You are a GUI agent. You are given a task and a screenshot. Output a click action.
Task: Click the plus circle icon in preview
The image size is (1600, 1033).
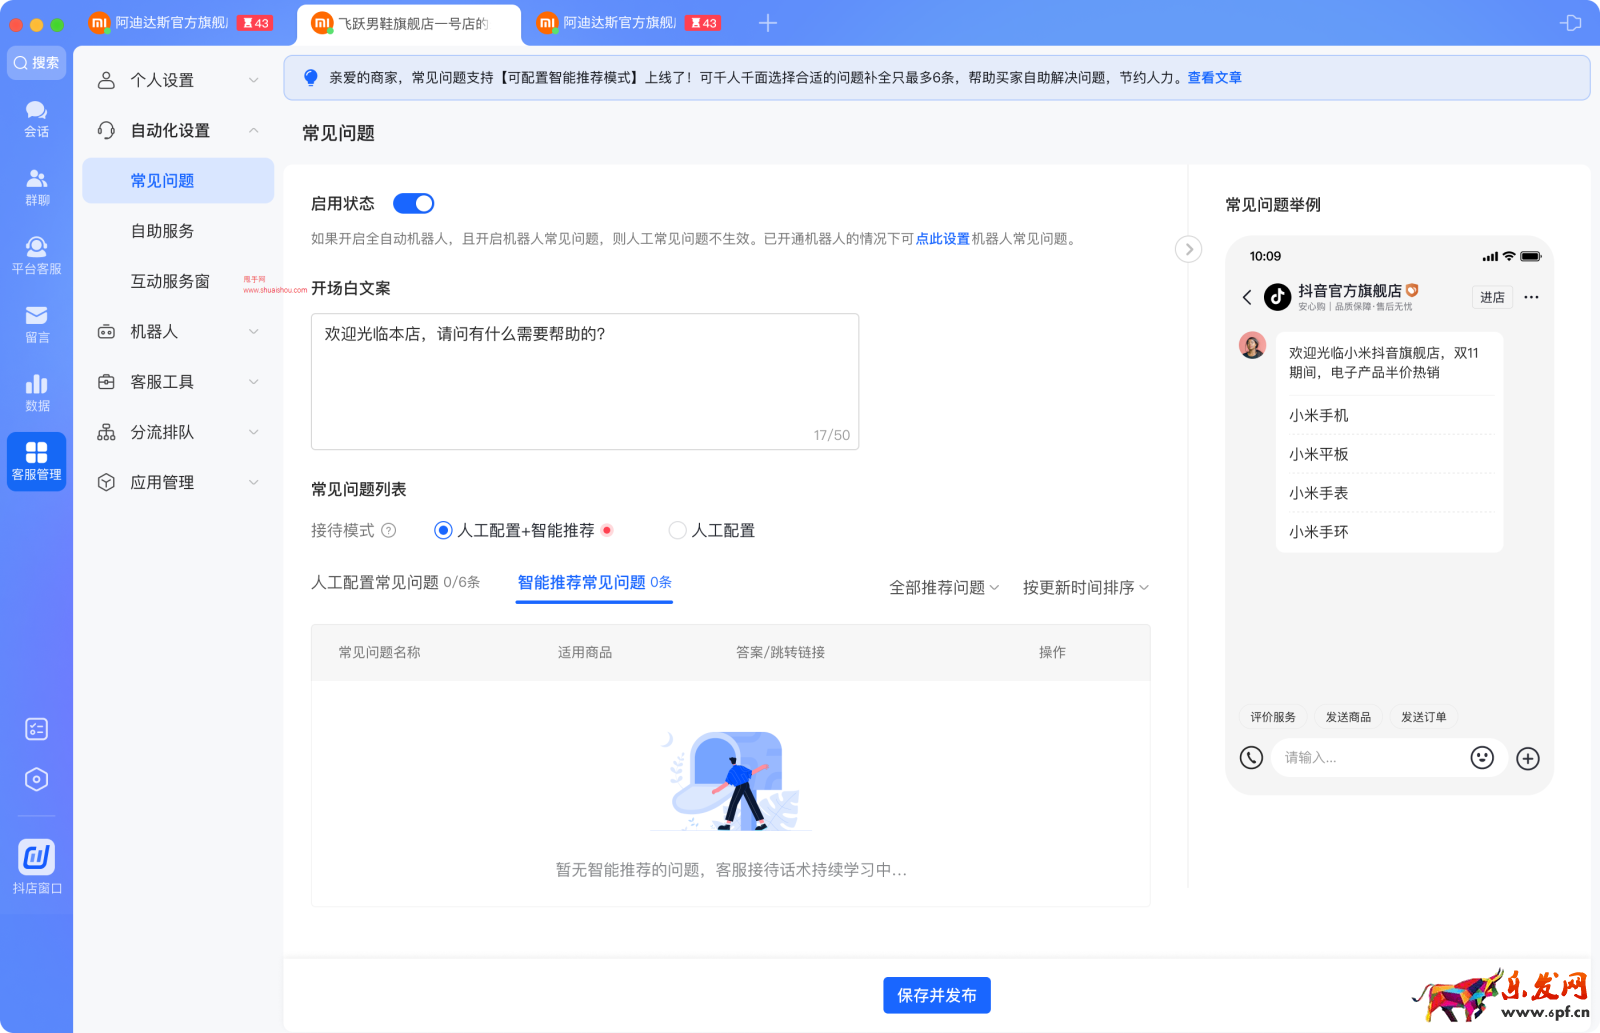[1528, 759]
